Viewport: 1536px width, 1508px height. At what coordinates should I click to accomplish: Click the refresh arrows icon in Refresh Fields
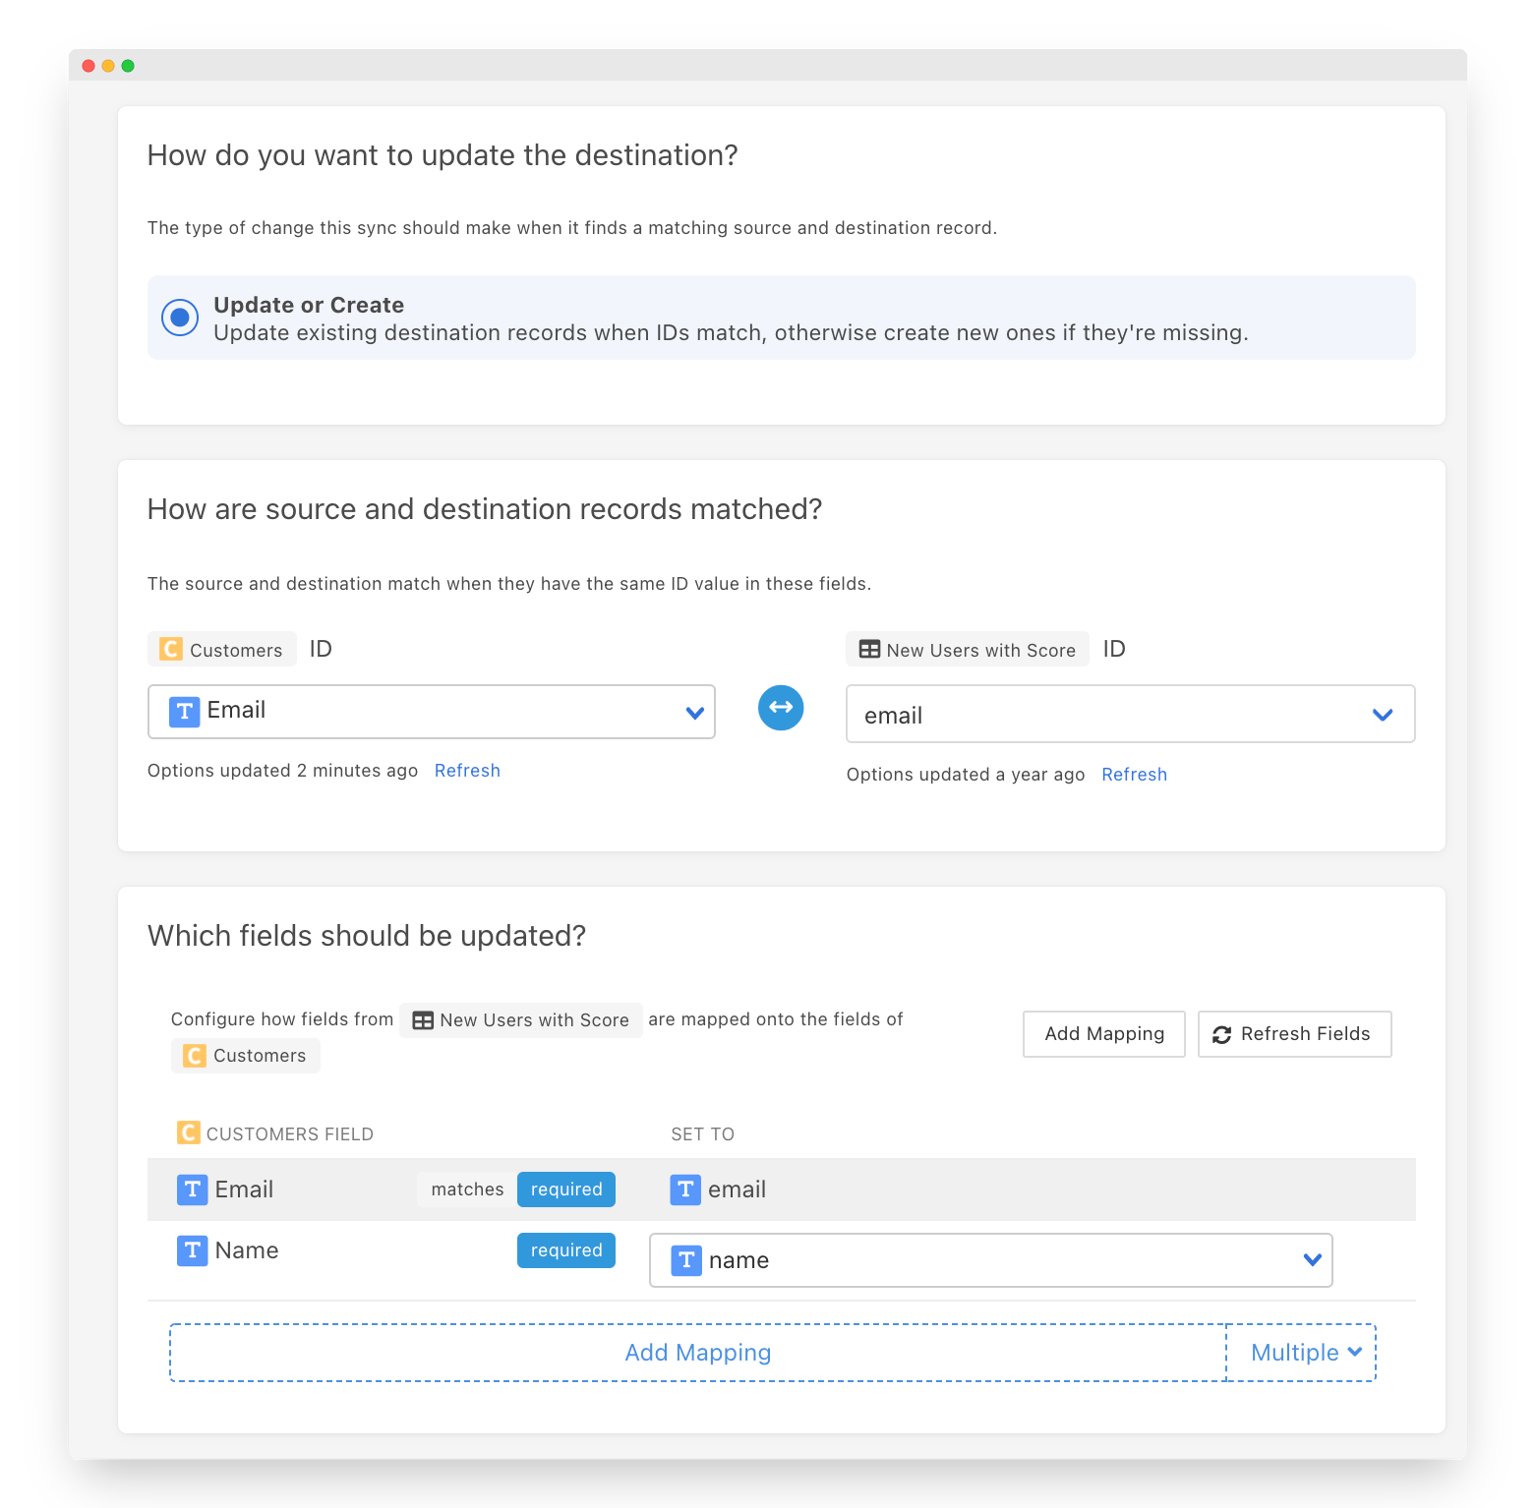pos(1221,1034)
